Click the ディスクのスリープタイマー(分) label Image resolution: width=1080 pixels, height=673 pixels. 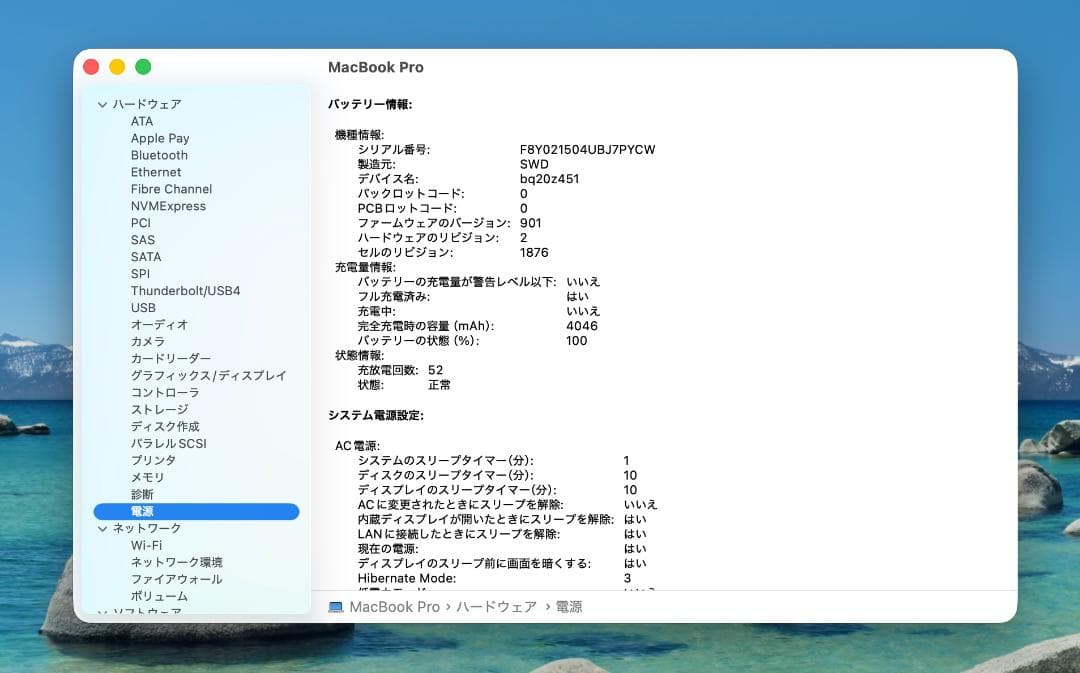click(x=445, y=475)
